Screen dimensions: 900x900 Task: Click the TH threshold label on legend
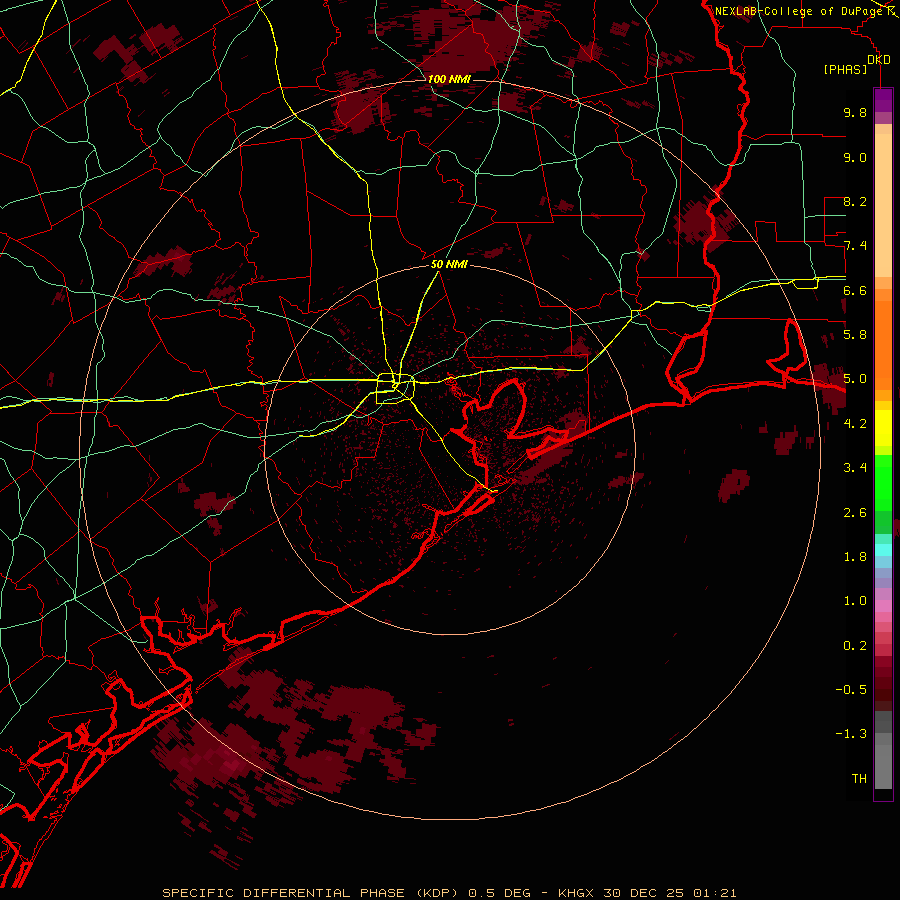859,779
